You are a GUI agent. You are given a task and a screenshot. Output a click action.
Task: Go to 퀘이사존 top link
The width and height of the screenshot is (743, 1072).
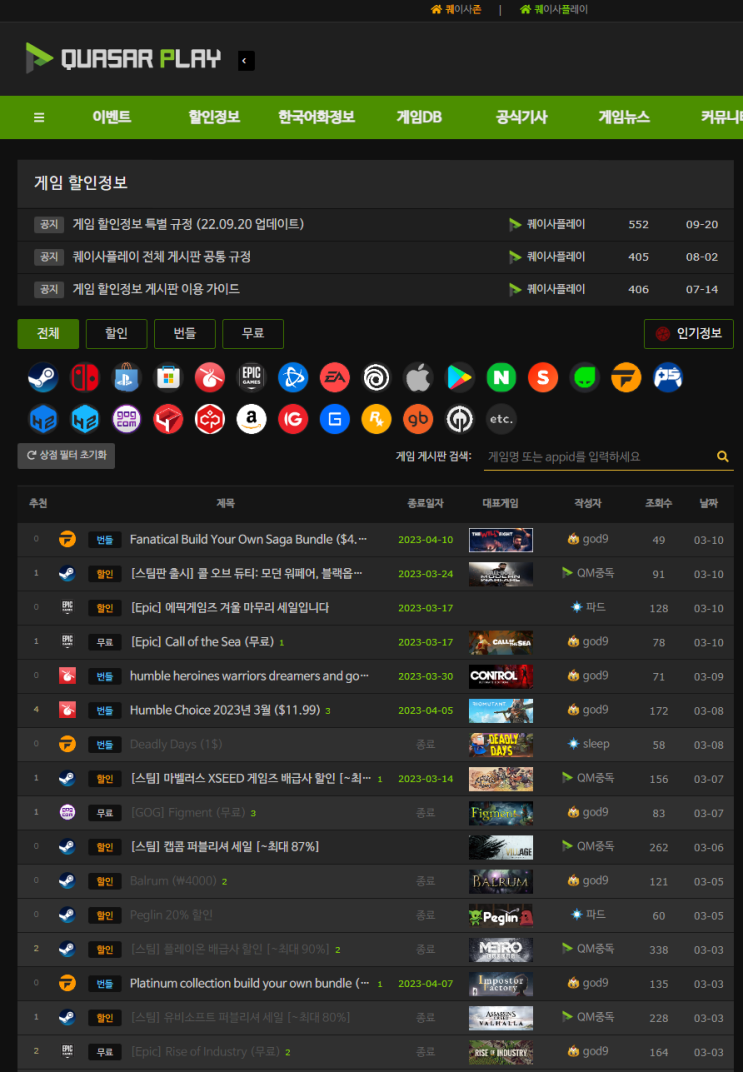click(x=456, y=10)
